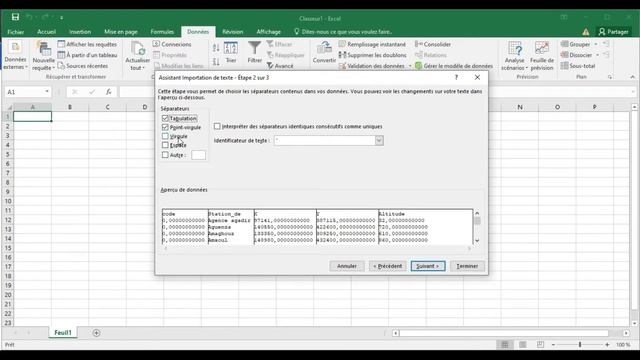Click Remplissage instantané
This screenshot has height=360, width=640.
pyautogui.click(x=372, y=44)
